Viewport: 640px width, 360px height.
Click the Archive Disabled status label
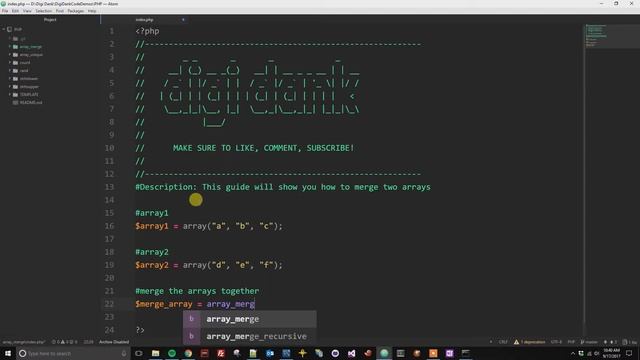(114, 342)
